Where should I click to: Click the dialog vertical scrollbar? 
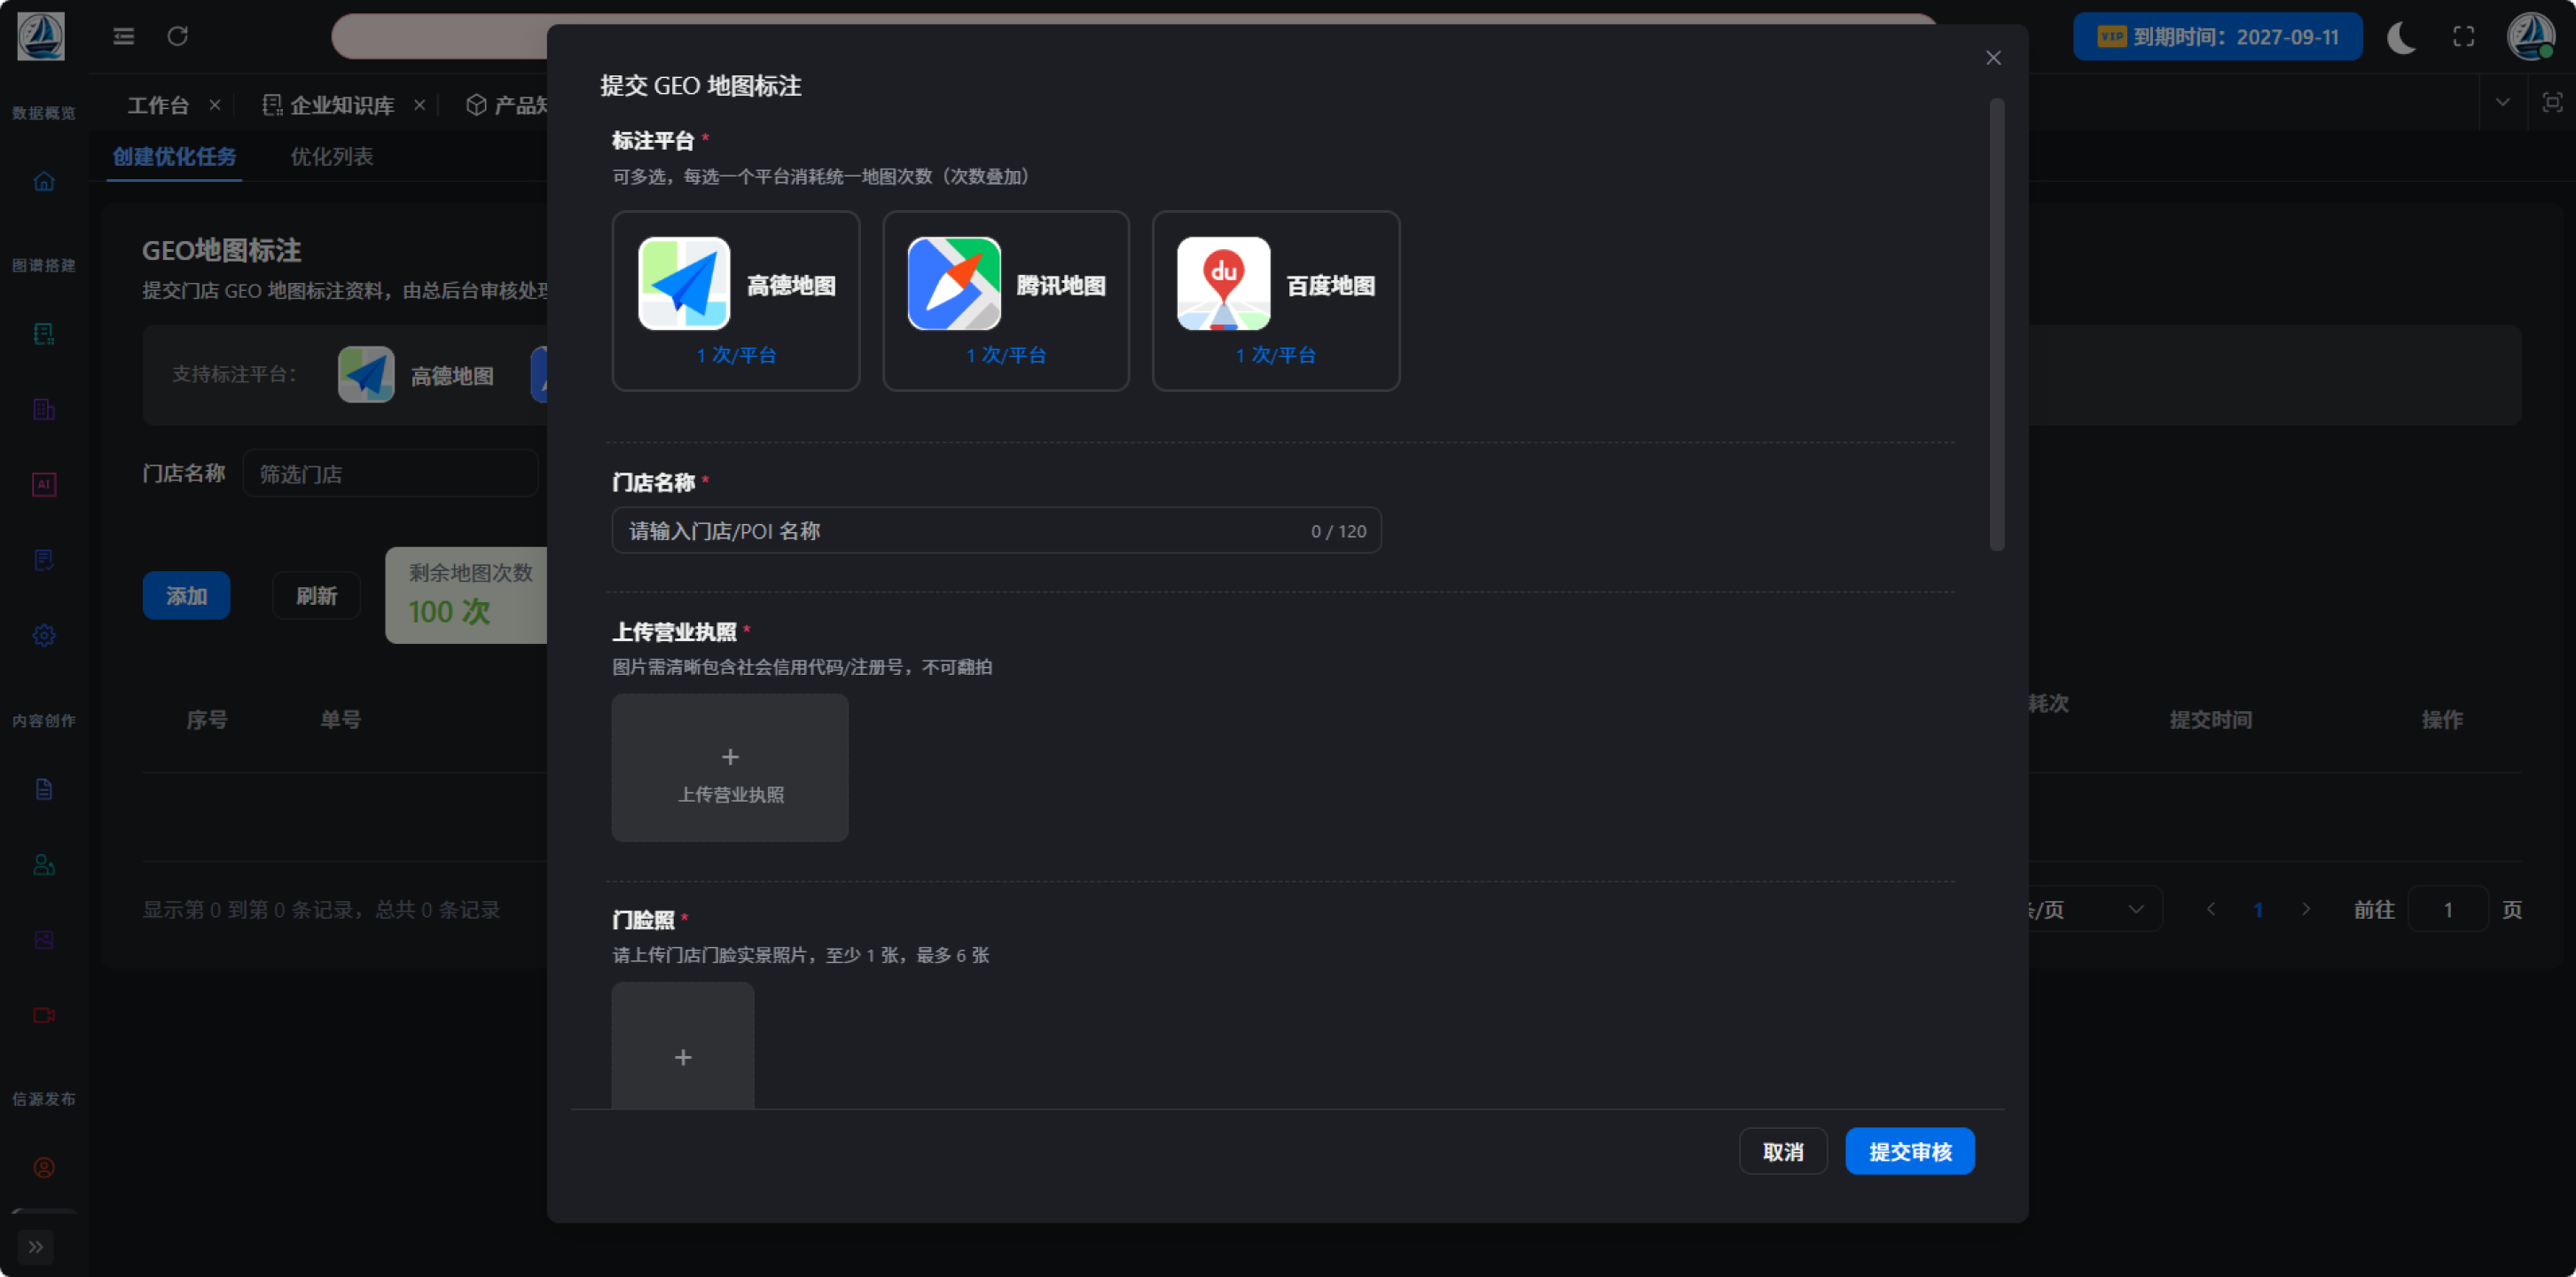pos(1996,325)
